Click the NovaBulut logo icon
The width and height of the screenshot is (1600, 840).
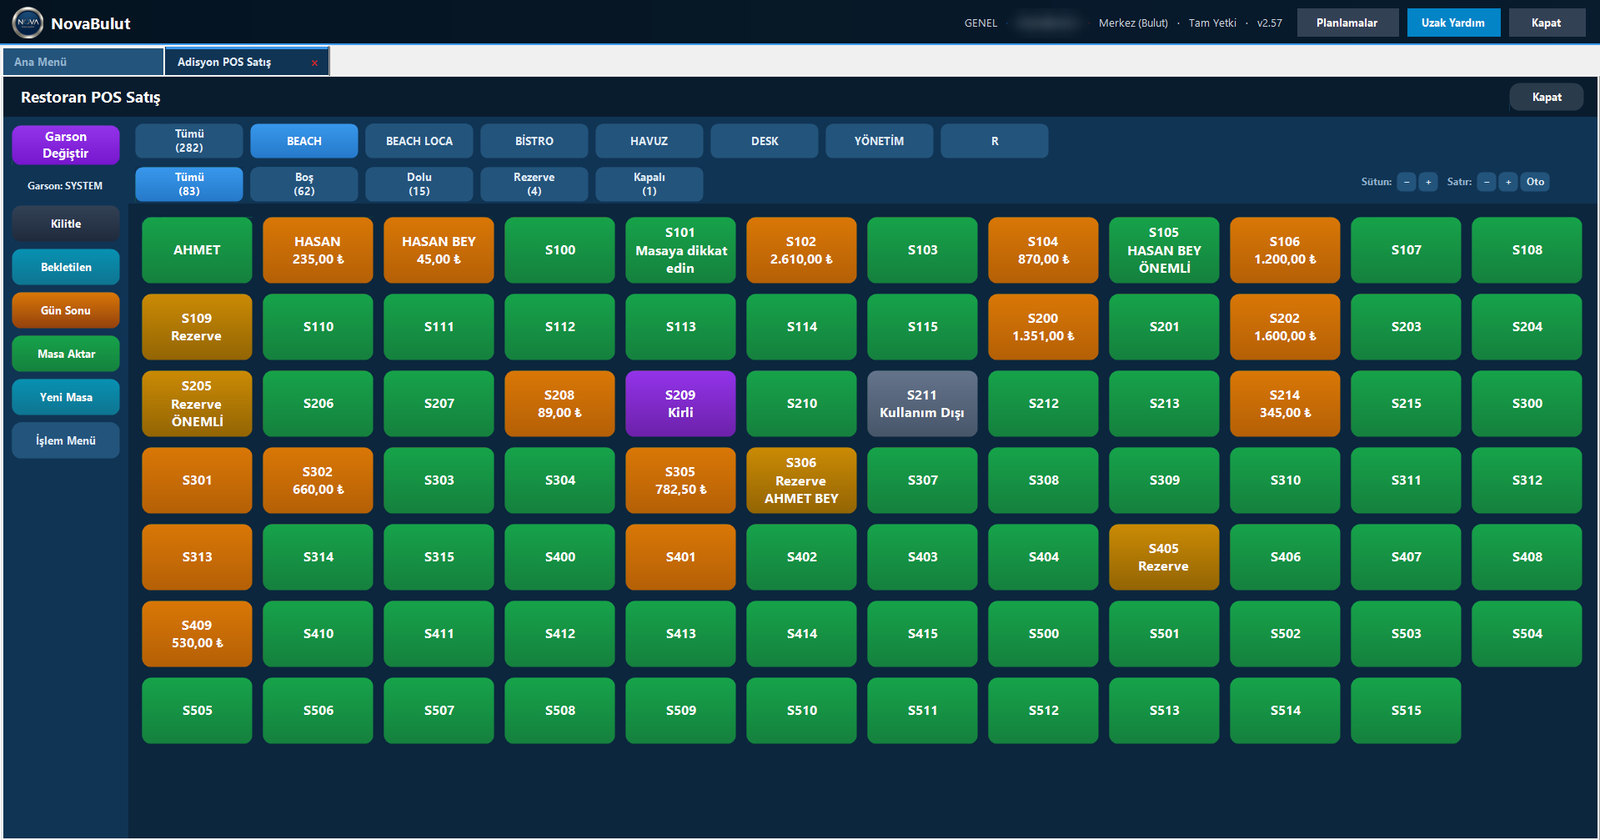pyautogui.click(x=28, y=22)
